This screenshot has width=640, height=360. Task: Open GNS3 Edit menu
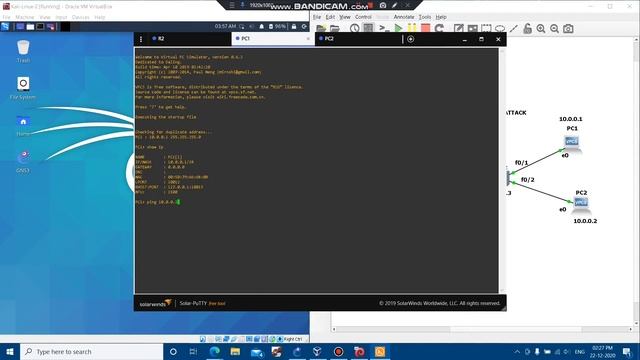click(330, 17)
